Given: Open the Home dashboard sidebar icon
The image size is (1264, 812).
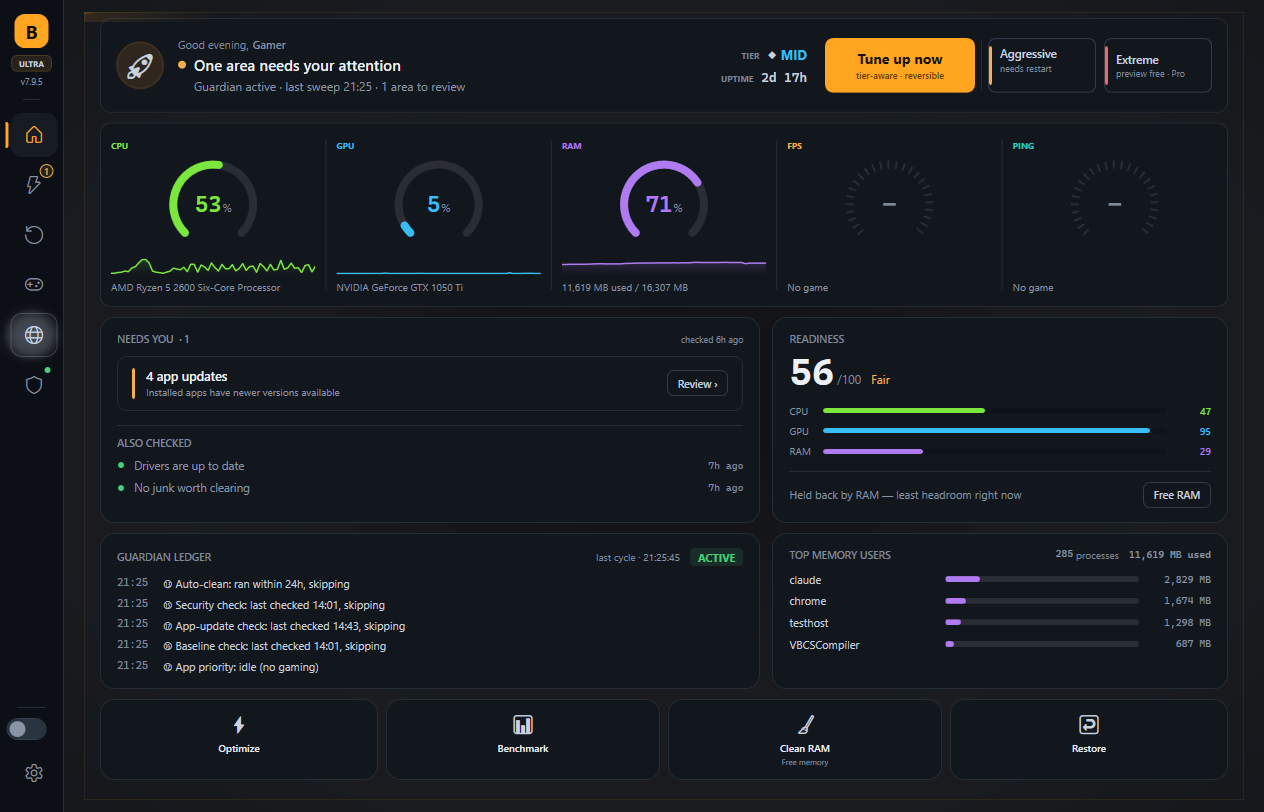Looking at the screenshot, I should [x=34, y=135].
